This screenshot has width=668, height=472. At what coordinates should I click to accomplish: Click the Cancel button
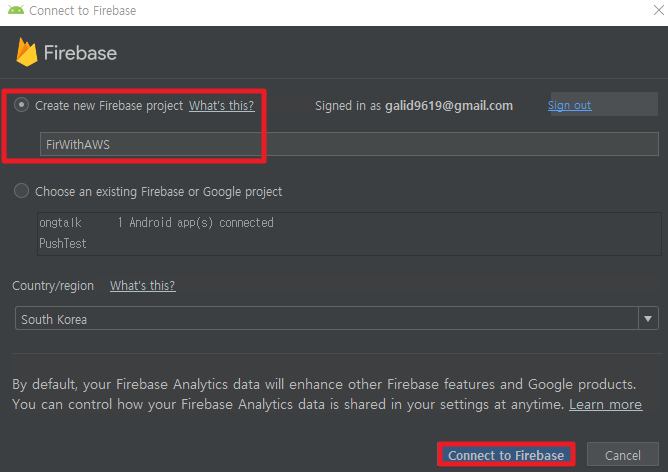pyautogui.click(x=623, y=455)
